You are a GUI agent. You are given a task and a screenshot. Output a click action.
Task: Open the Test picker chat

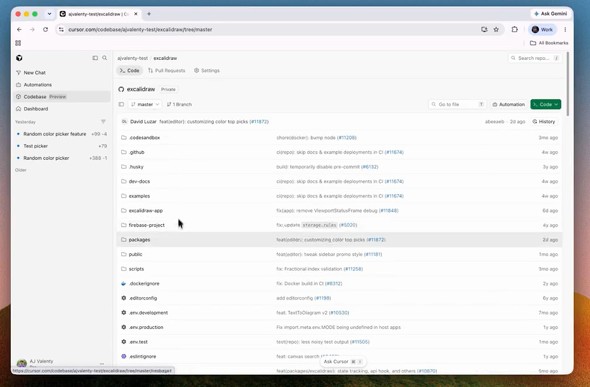click(x=61, y=146)
